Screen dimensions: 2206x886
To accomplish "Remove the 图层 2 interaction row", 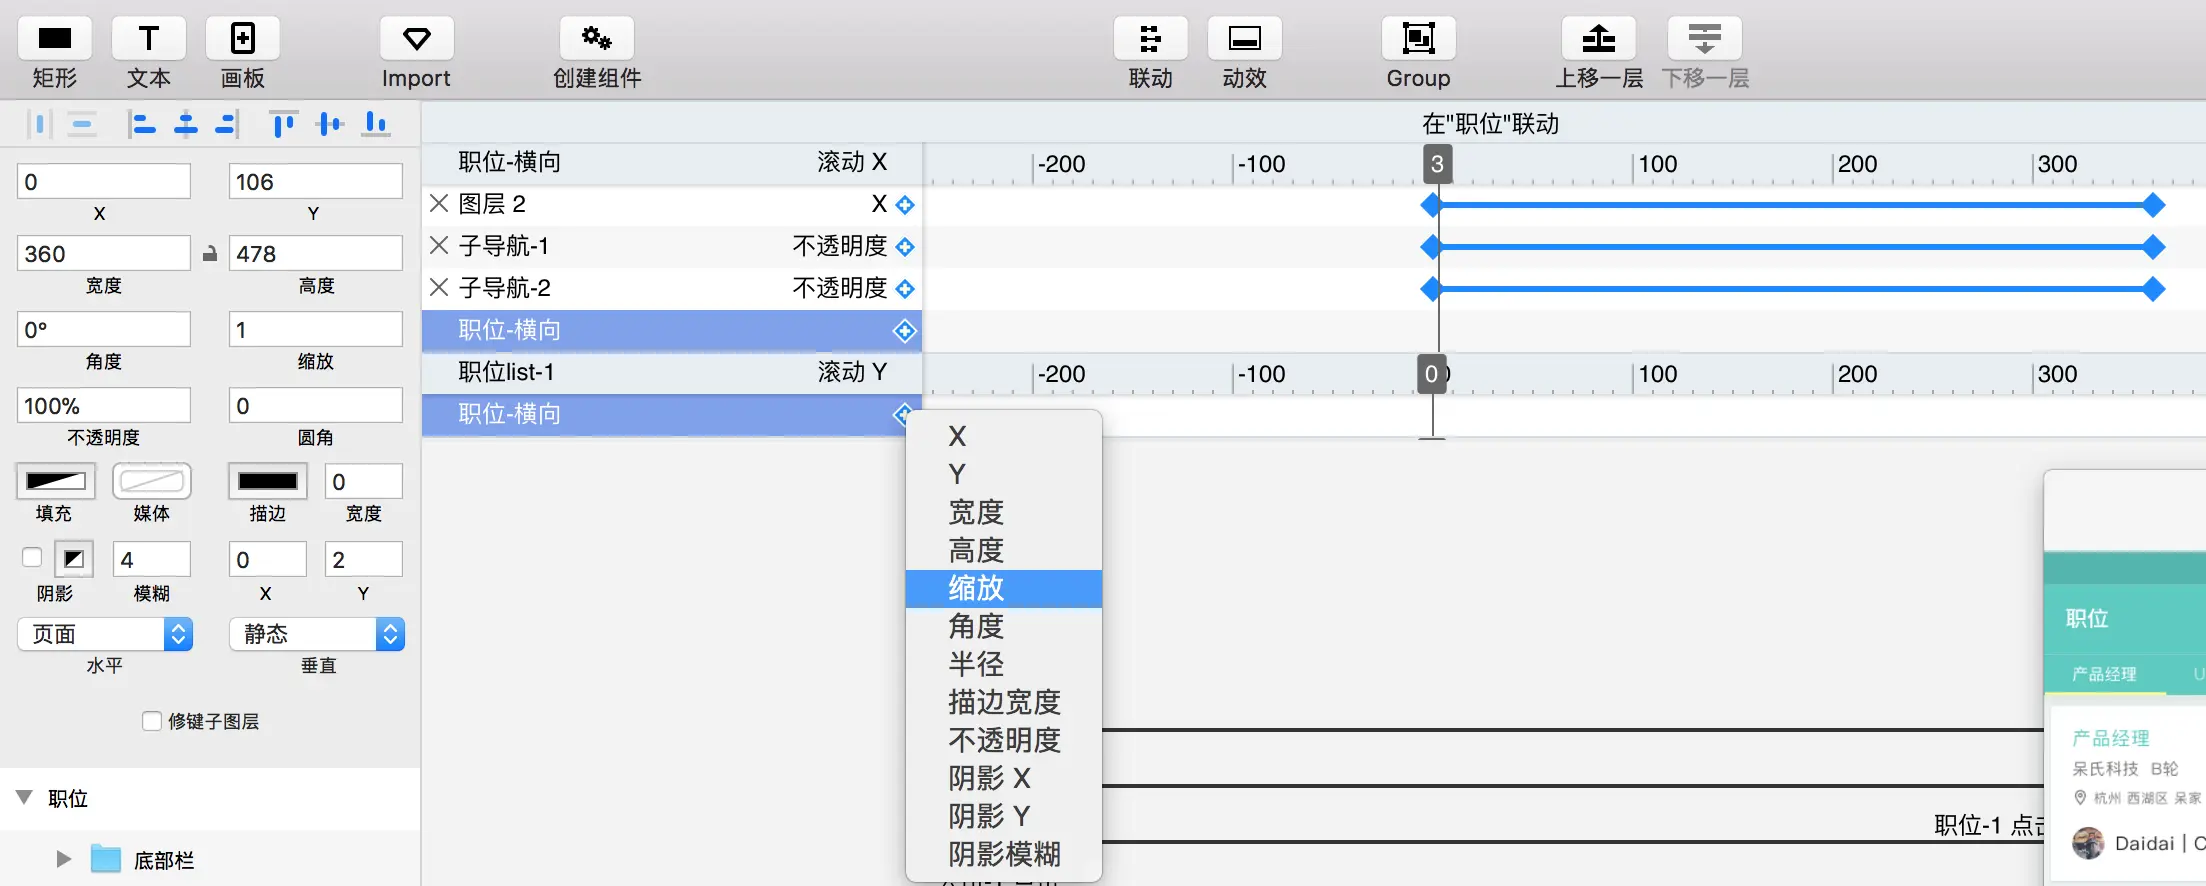I will tap(439, 204).
